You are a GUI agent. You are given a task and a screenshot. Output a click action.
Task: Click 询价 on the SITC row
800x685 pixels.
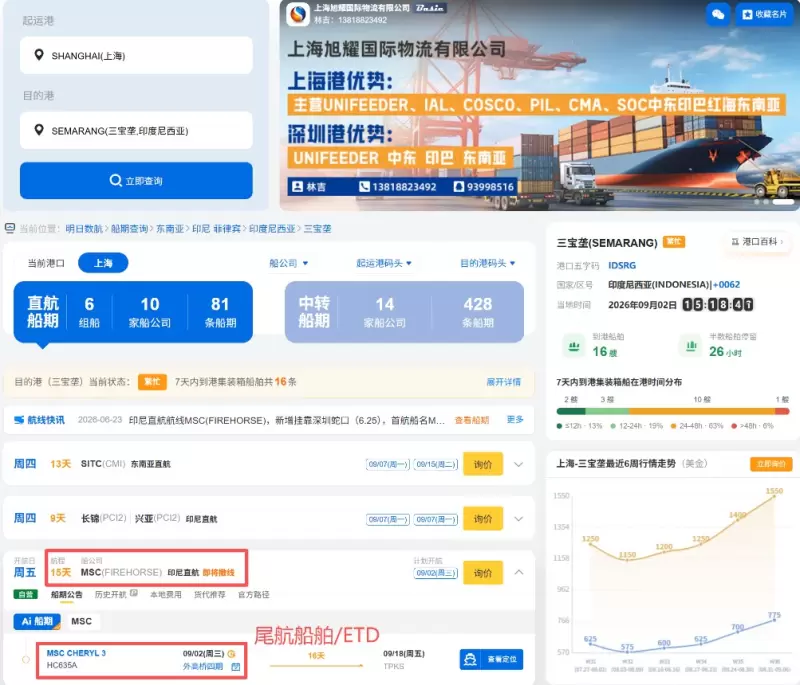coord(483,464)
